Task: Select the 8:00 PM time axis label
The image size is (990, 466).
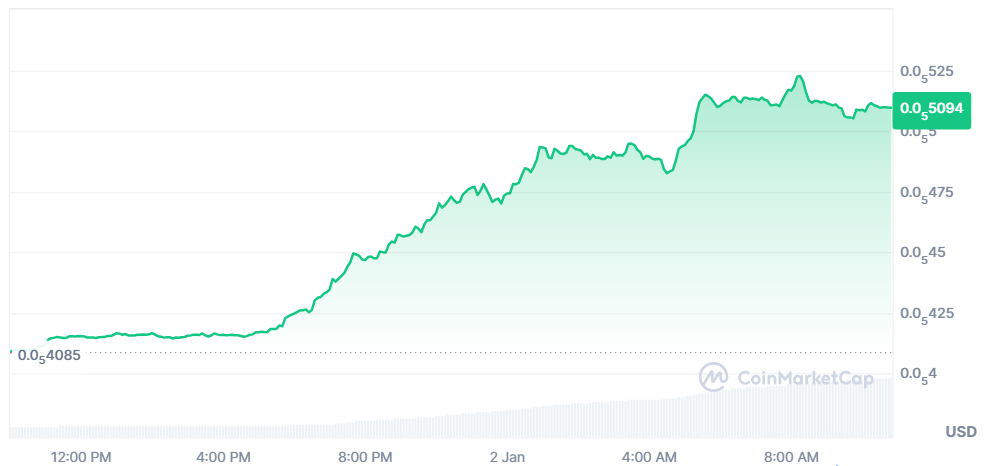Action: point(365,457)
